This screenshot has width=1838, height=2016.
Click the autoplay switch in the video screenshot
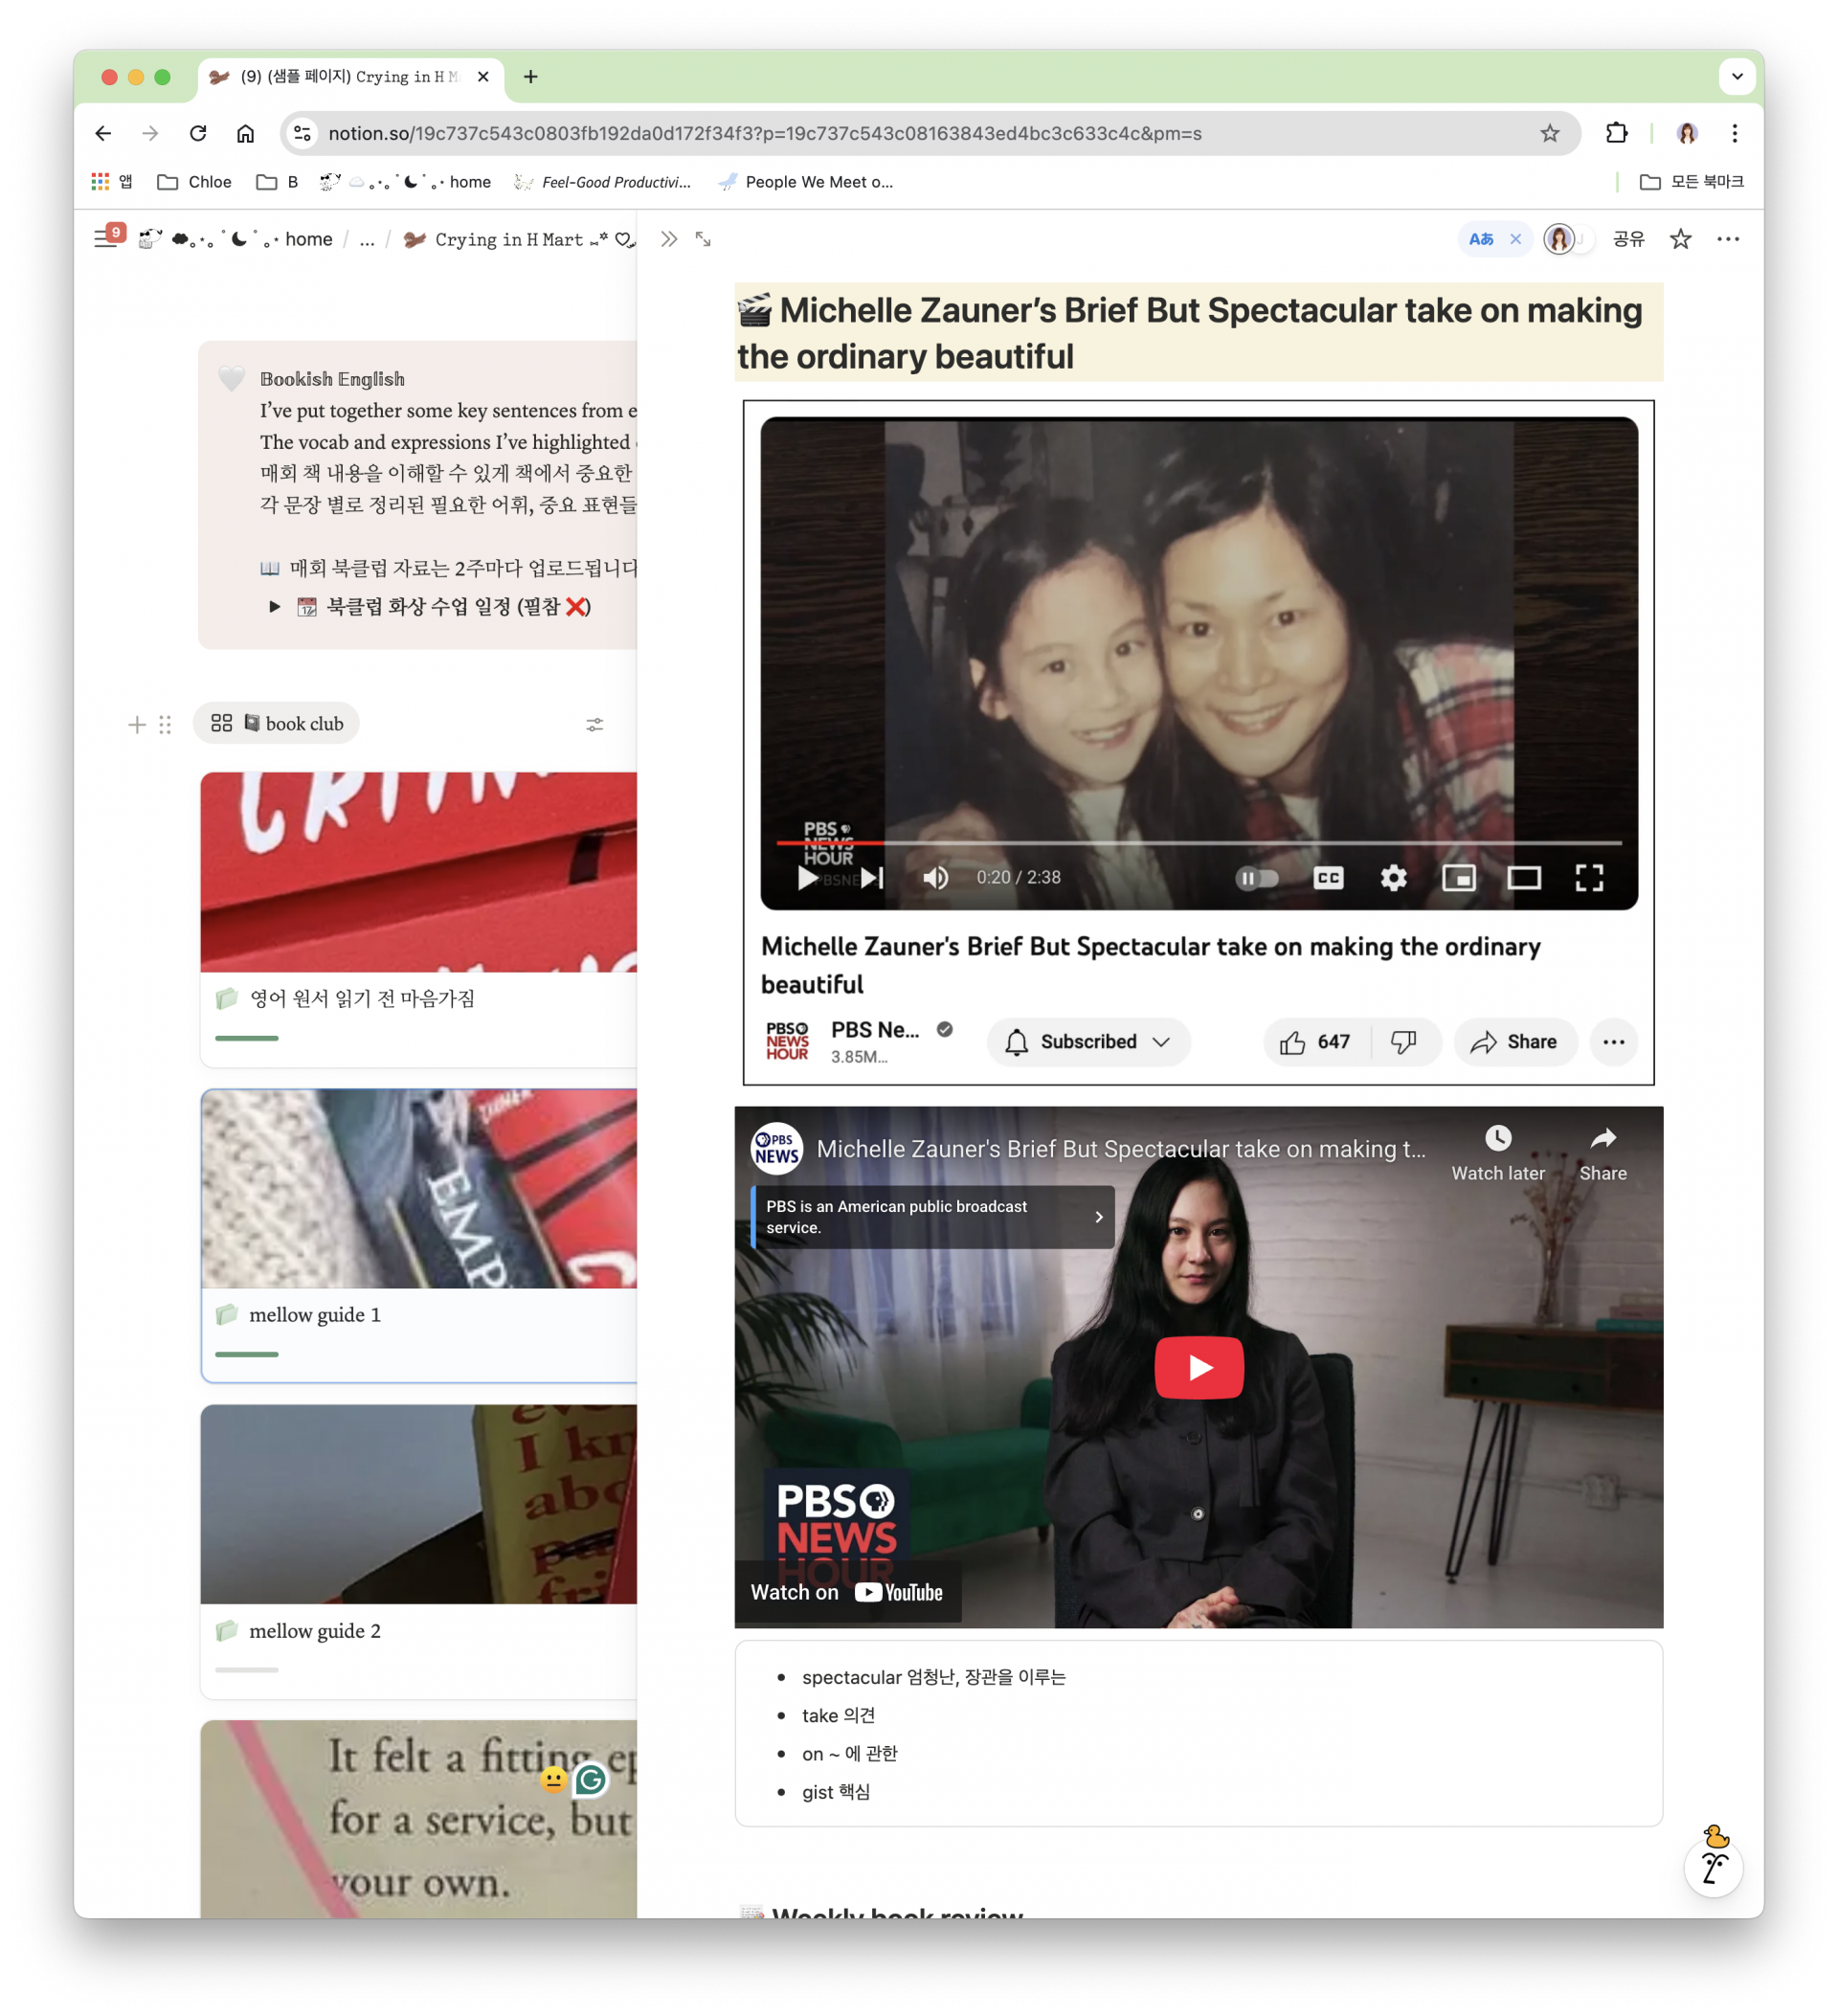1256,878
